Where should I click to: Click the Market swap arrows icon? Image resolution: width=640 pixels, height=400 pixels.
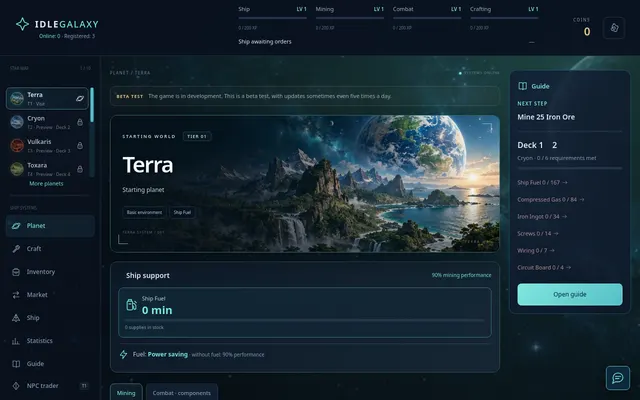point(16,295)
